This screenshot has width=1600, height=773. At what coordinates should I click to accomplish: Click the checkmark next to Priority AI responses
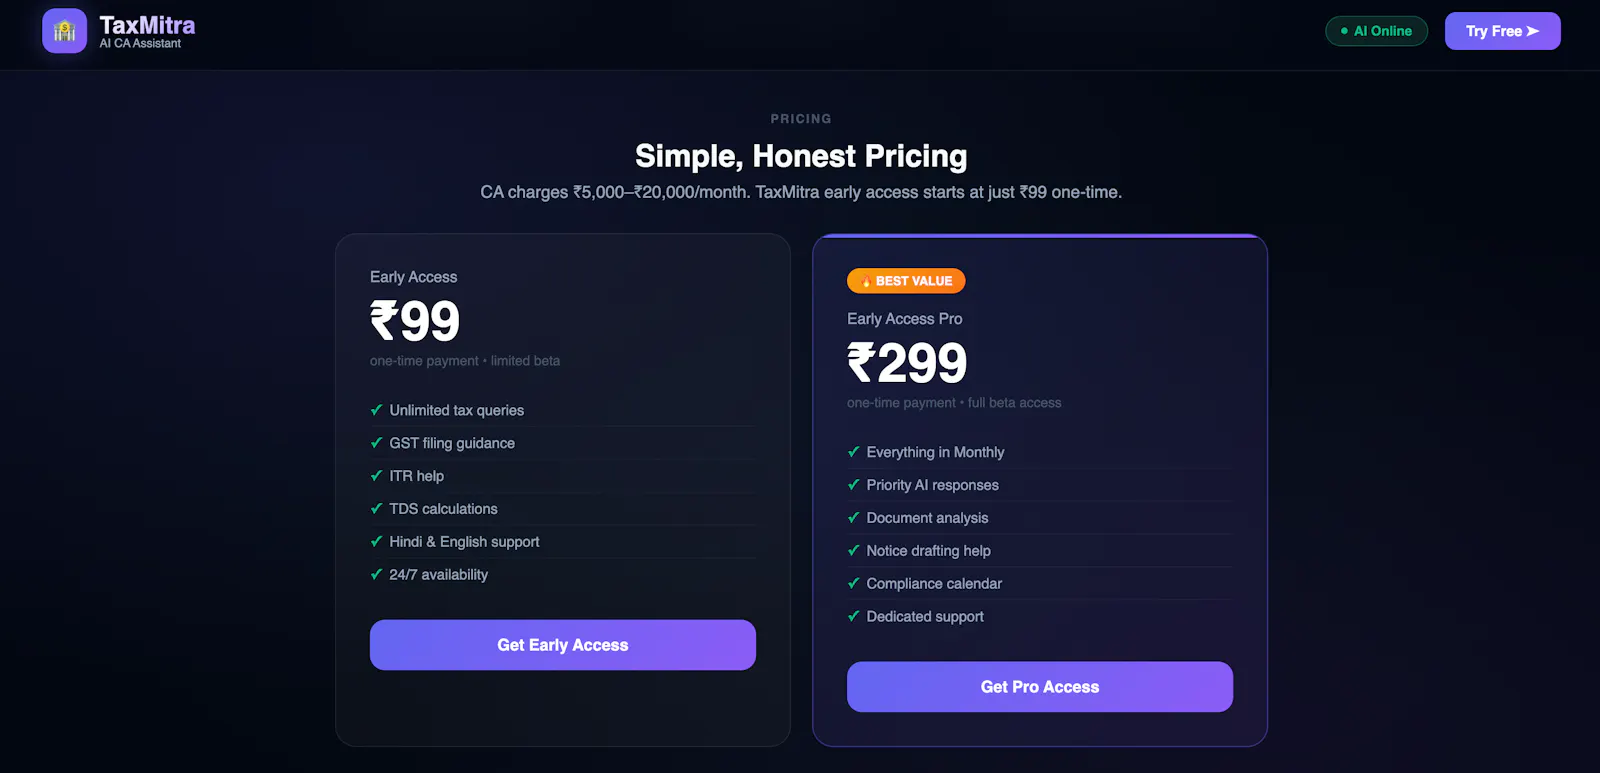pyautogui.click(x=854, y=485)
